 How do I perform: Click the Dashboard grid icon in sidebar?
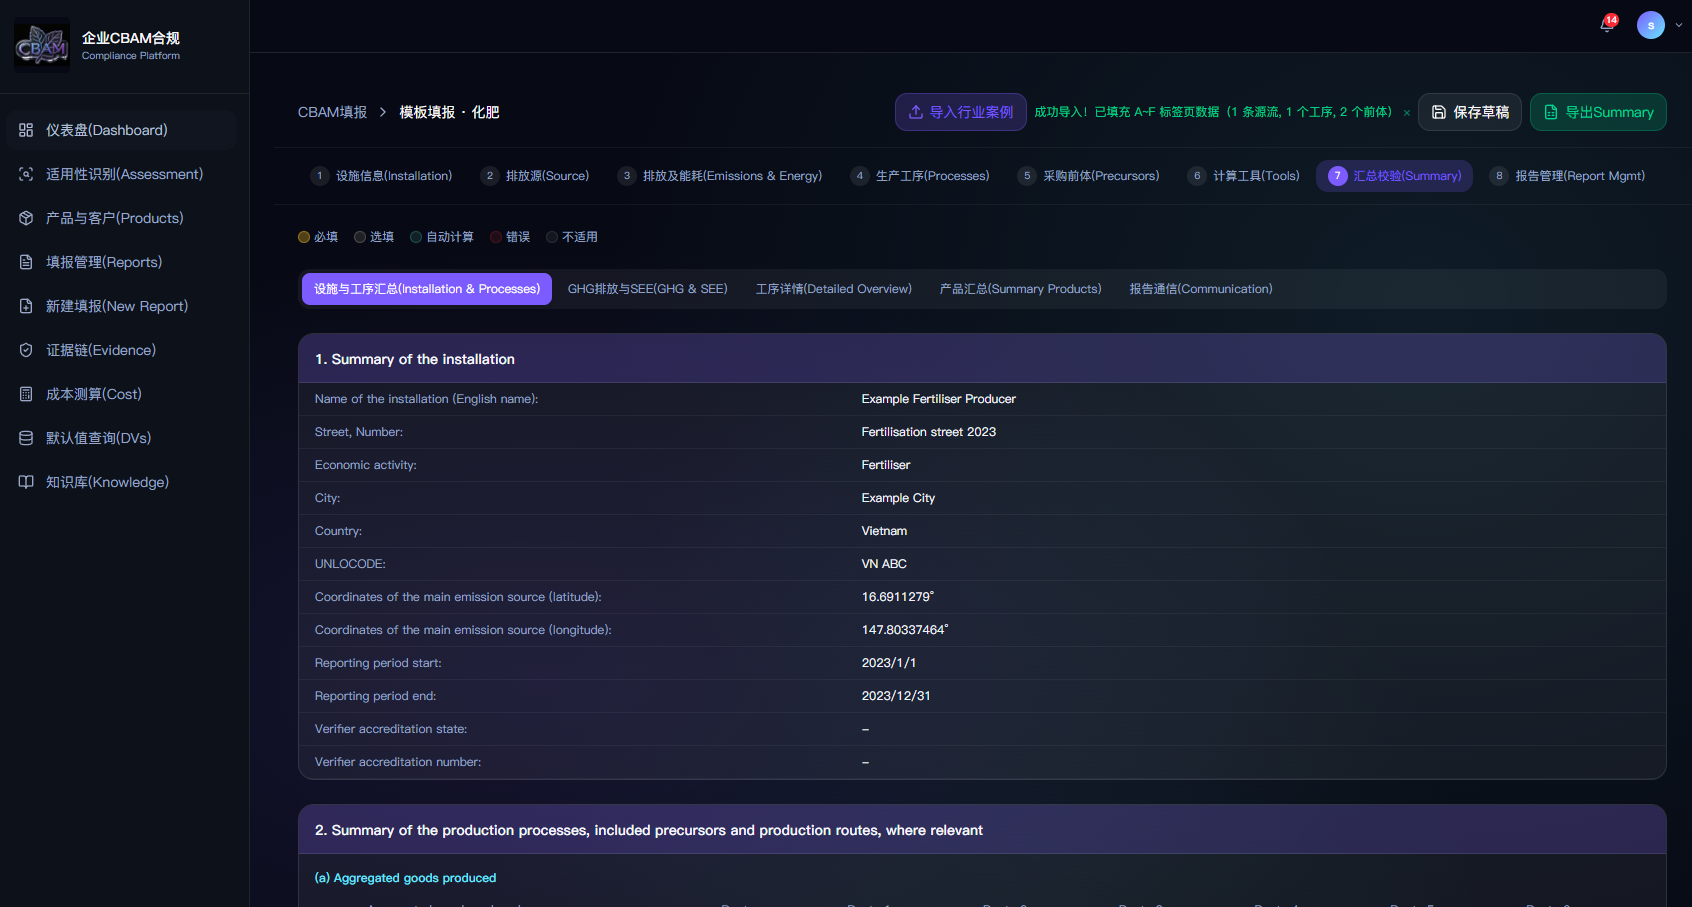coord(26,130)
